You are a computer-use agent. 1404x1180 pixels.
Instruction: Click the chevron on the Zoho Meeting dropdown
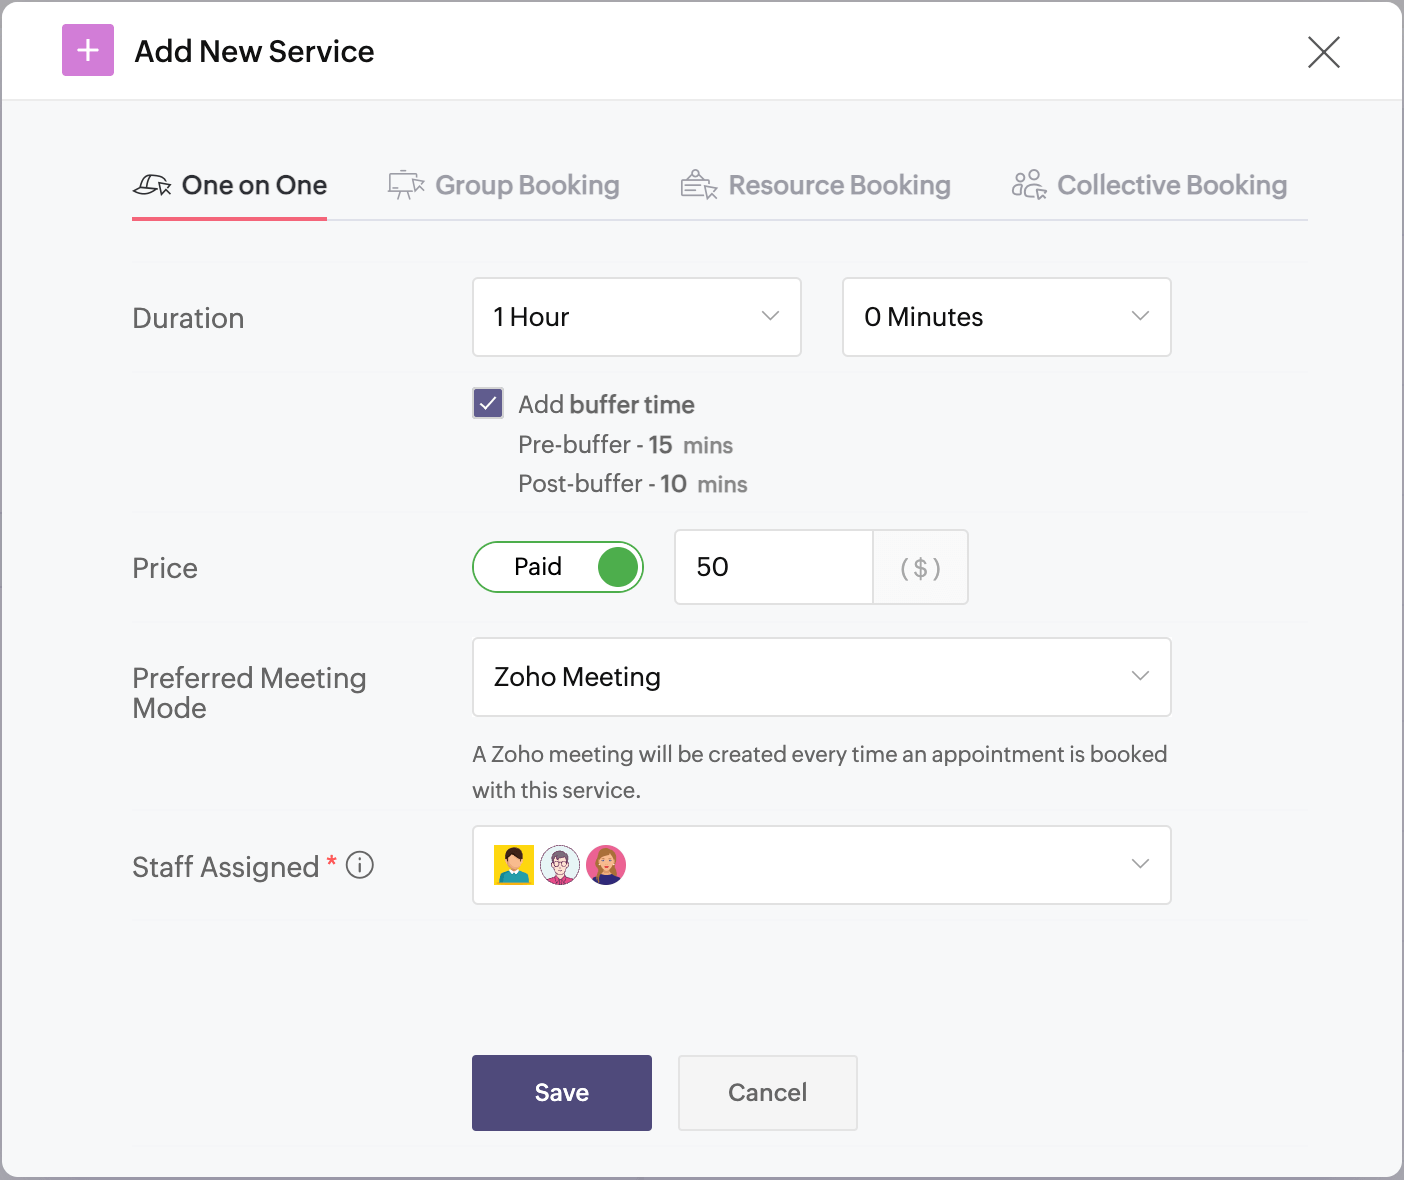coord(1140,676)
